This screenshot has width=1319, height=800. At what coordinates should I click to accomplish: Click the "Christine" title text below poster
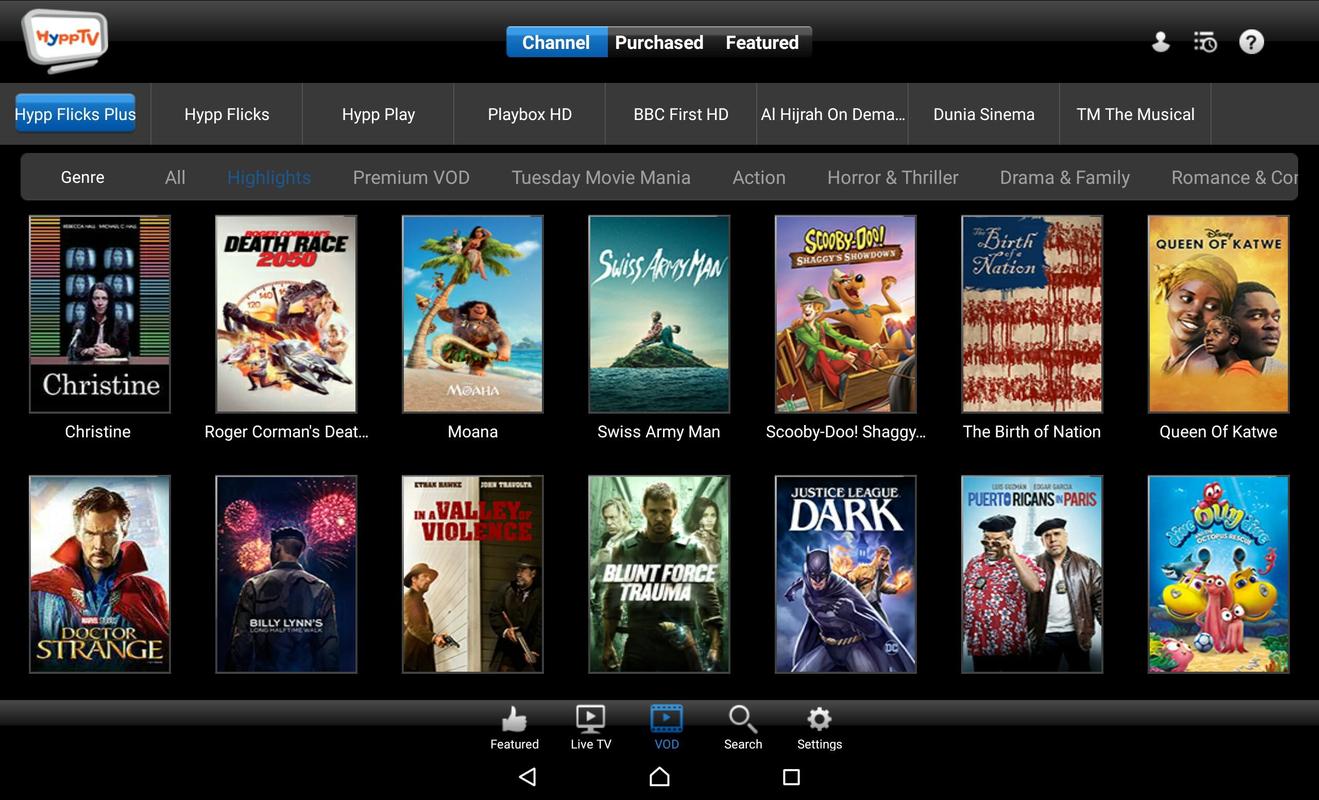[x=98, y=432]
